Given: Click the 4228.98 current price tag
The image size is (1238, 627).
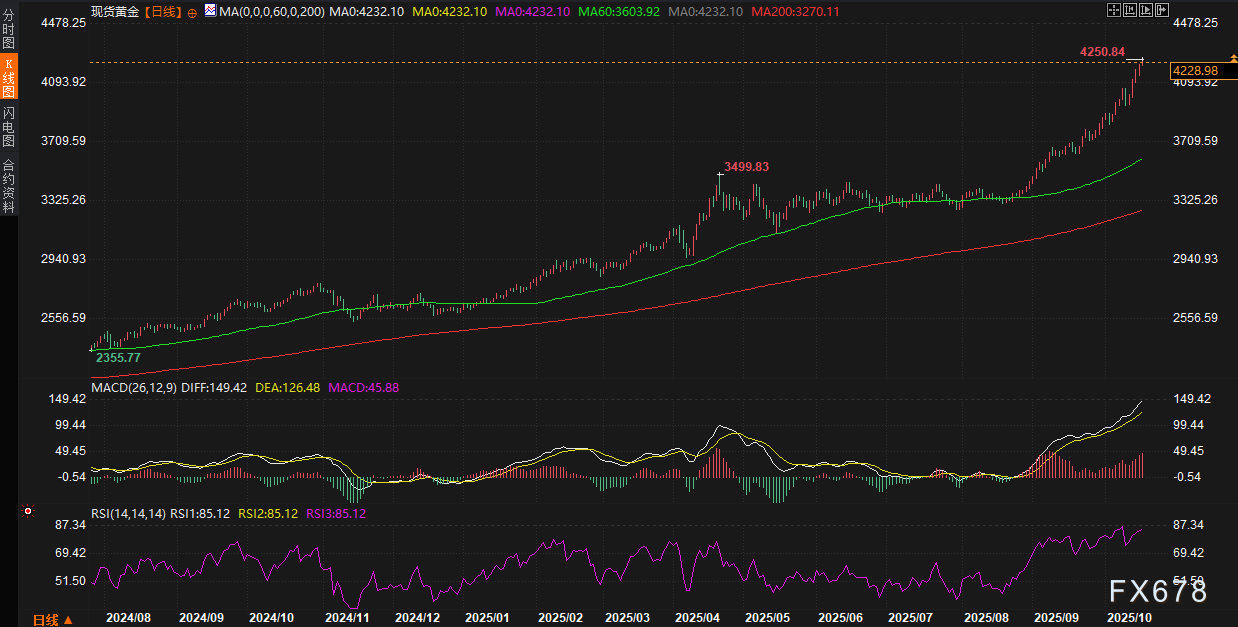Looking at the screenshot, I should 1195,70.
